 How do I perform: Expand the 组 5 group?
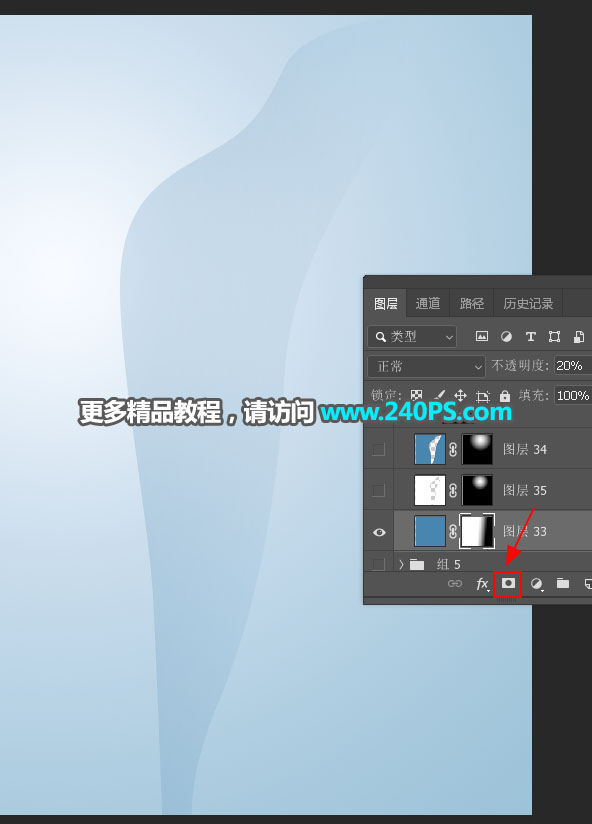pos(401,564)
